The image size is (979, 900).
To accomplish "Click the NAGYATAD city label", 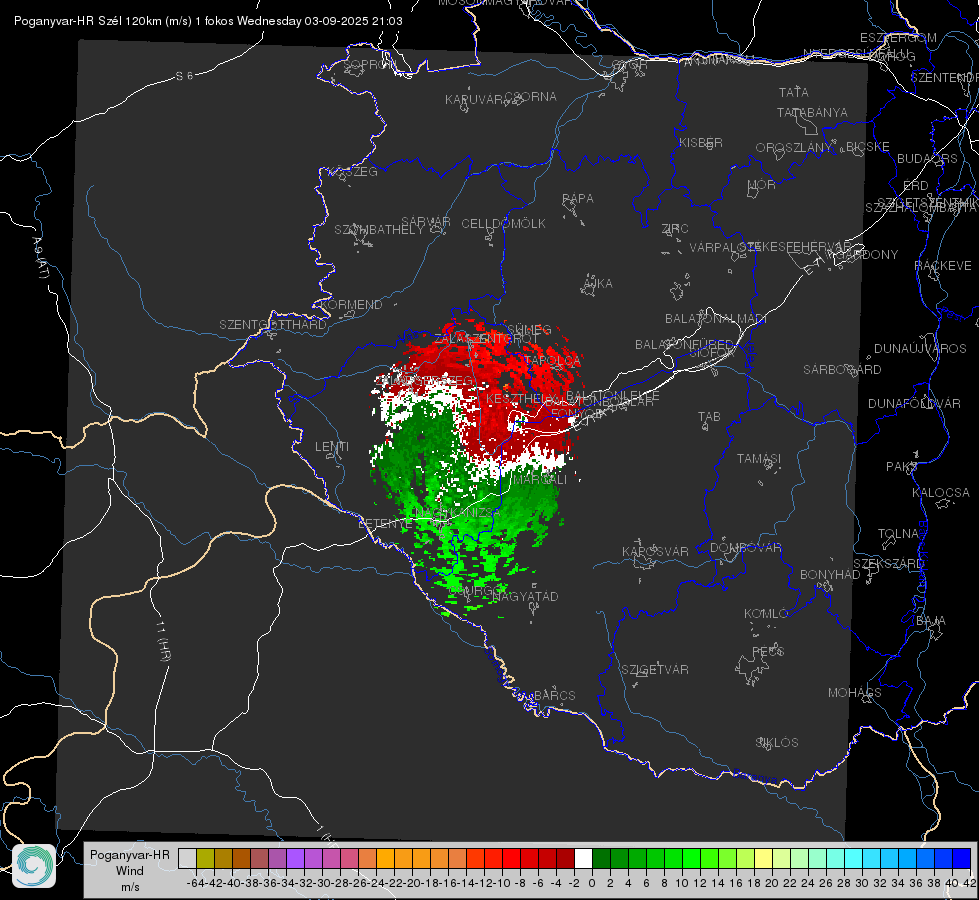I will click(x=526, y=596).
